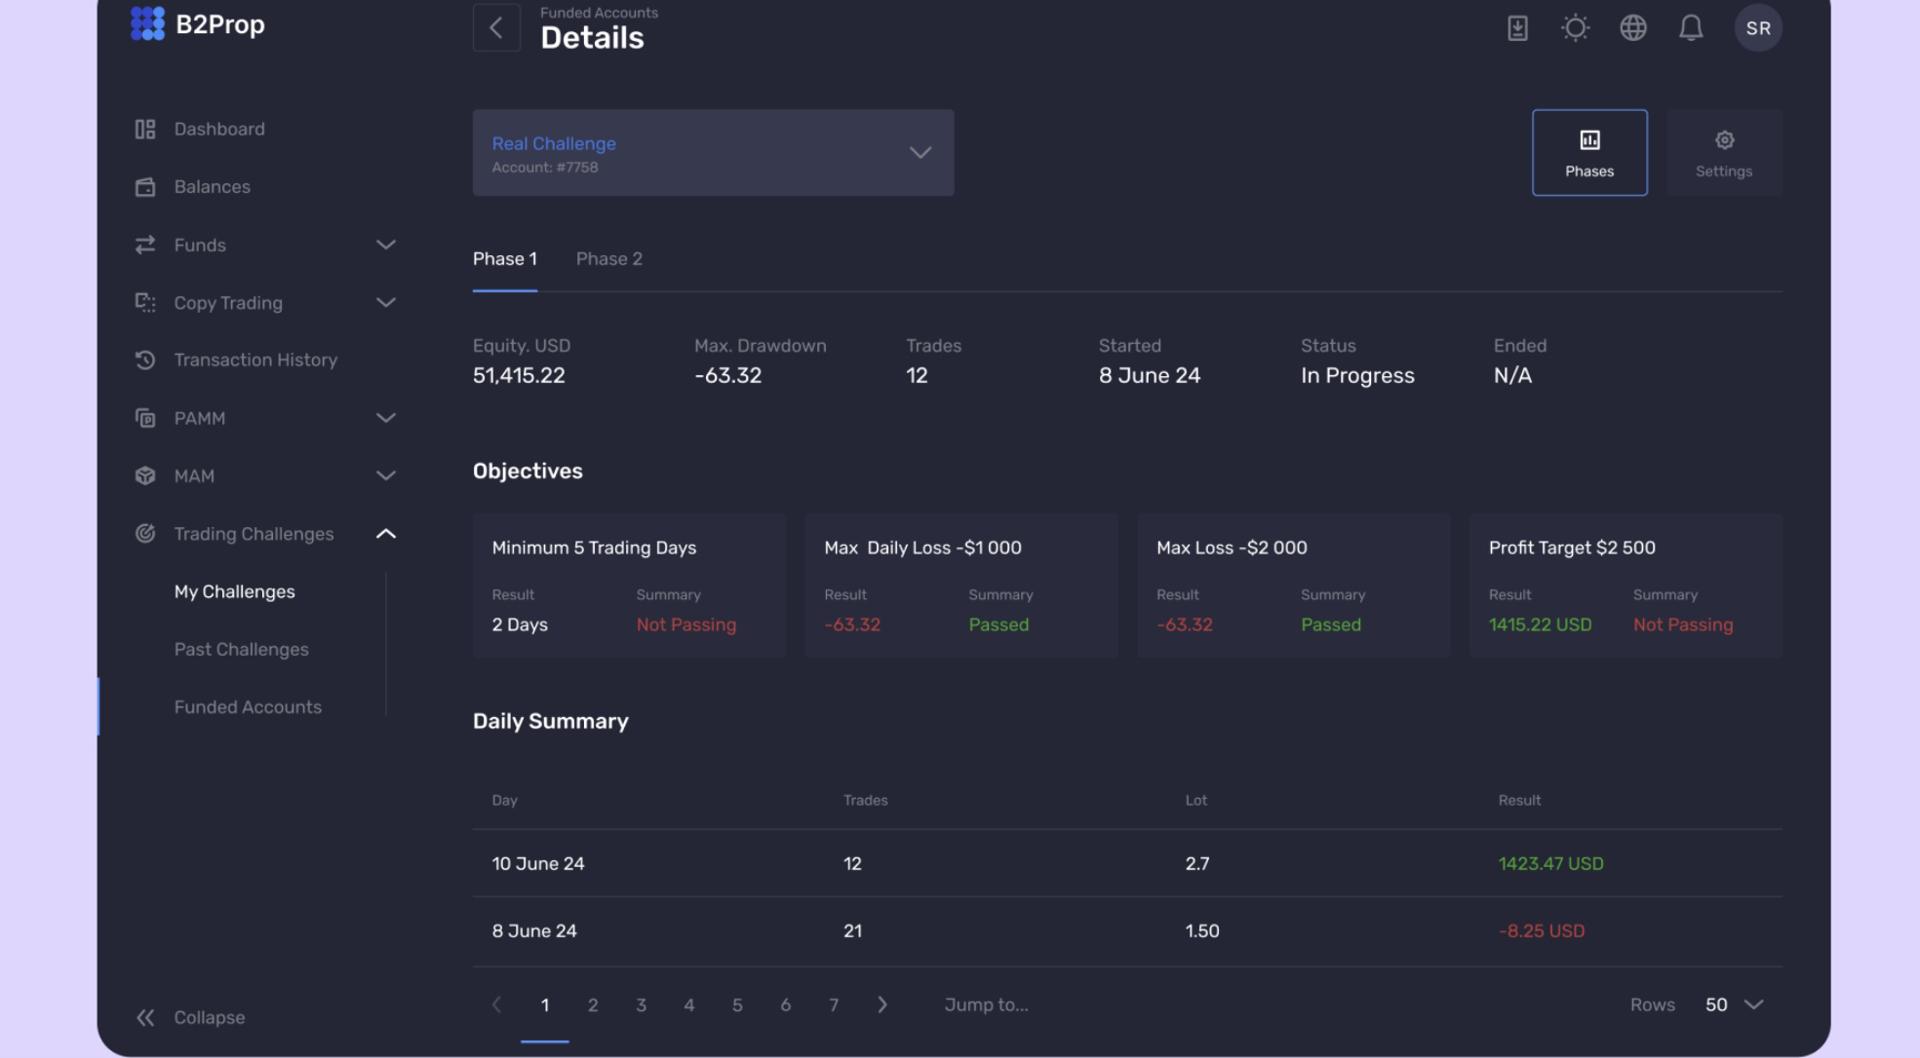Image resolution: width=1920 pixels, height=1058 pixels.
Task: Click the download/export icon in the header
Action: coord(1517,27)
